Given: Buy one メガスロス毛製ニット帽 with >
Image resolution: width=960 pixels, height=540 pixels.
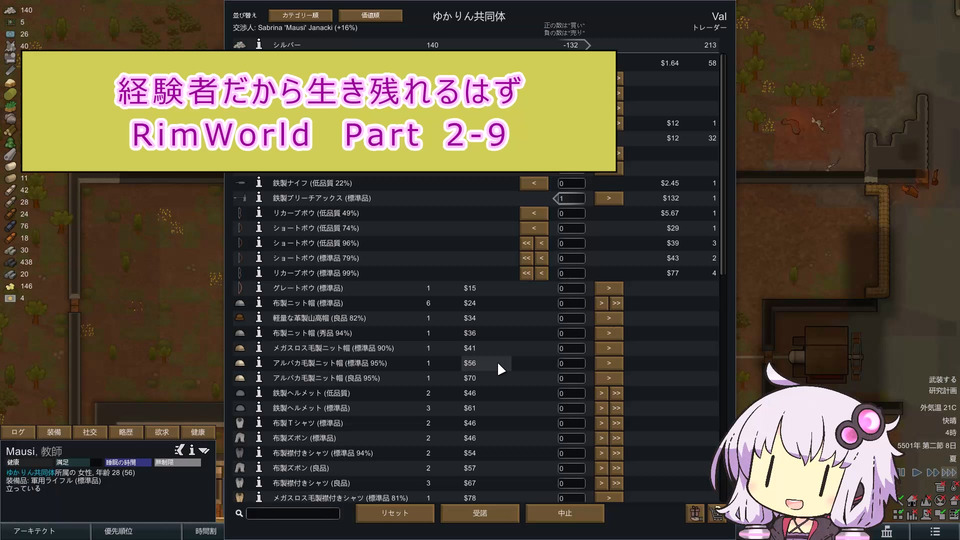Looking at the screenshot, I should click(x=609, y=348).
